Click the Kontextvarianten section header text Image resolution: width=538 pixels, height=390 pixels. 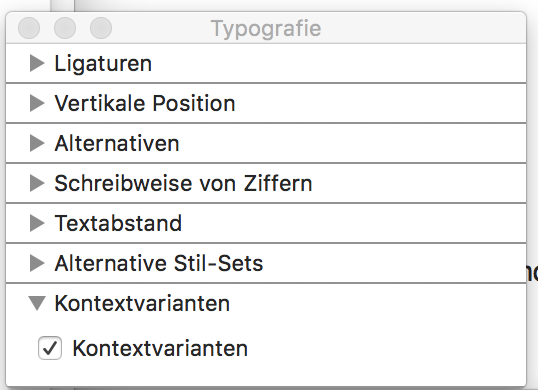point(142,303)
